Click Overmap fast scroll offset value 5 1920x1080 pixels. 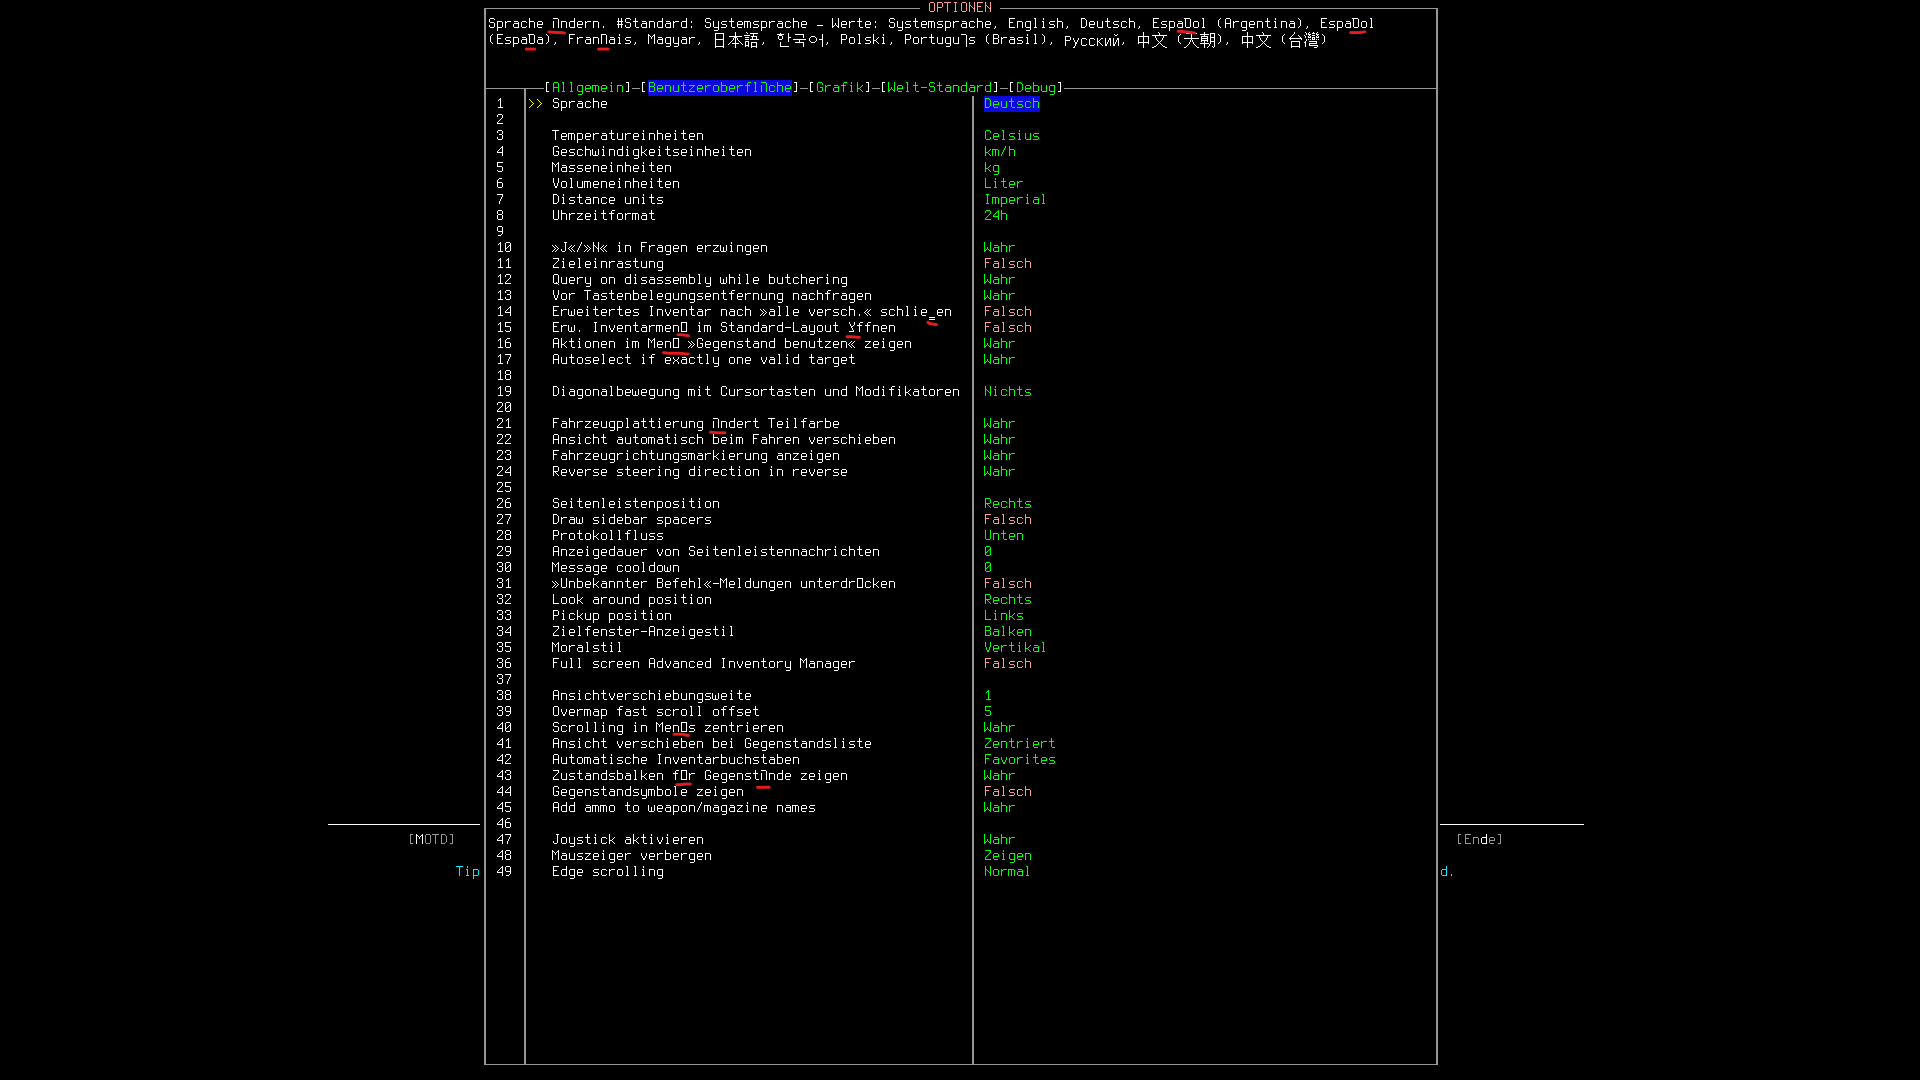(x=988, y=712)
